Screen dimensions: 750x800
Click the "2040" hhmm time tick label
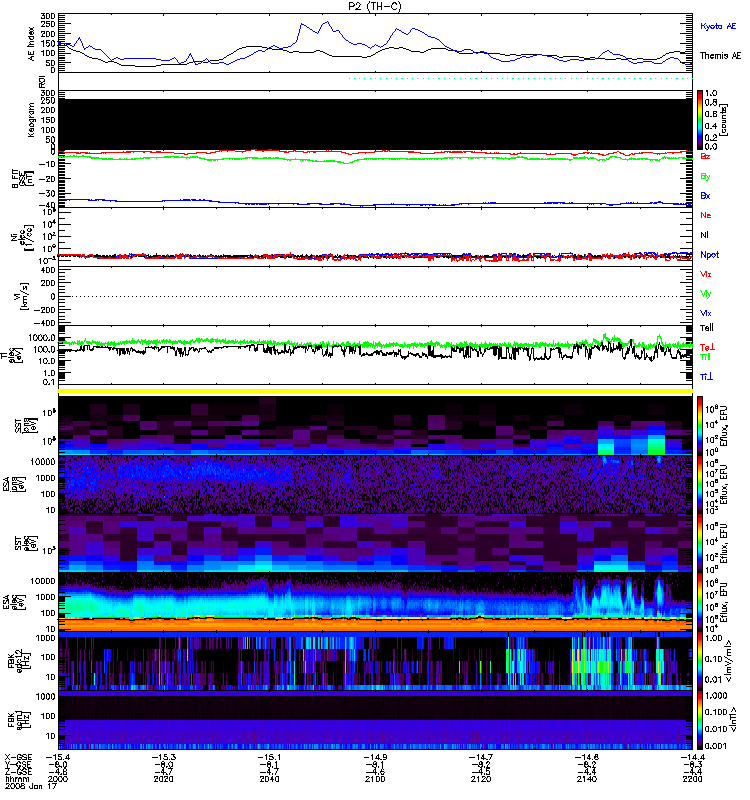pyautogui.click(x=269, y=779)
